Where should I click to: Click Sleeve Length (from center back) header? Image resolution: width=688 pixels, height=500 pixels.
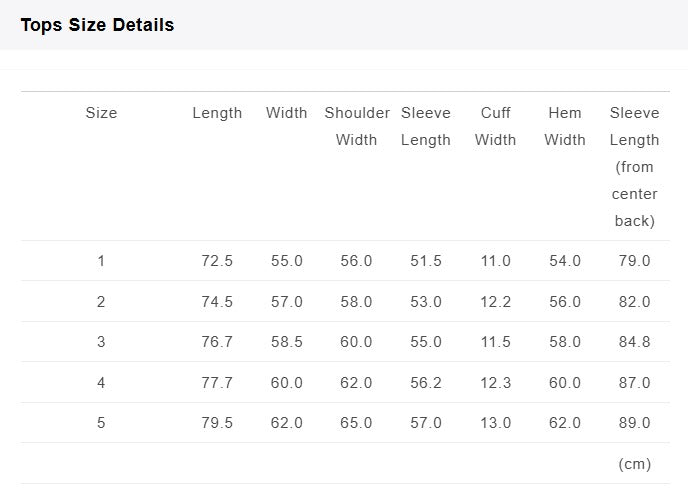(634, 167)
